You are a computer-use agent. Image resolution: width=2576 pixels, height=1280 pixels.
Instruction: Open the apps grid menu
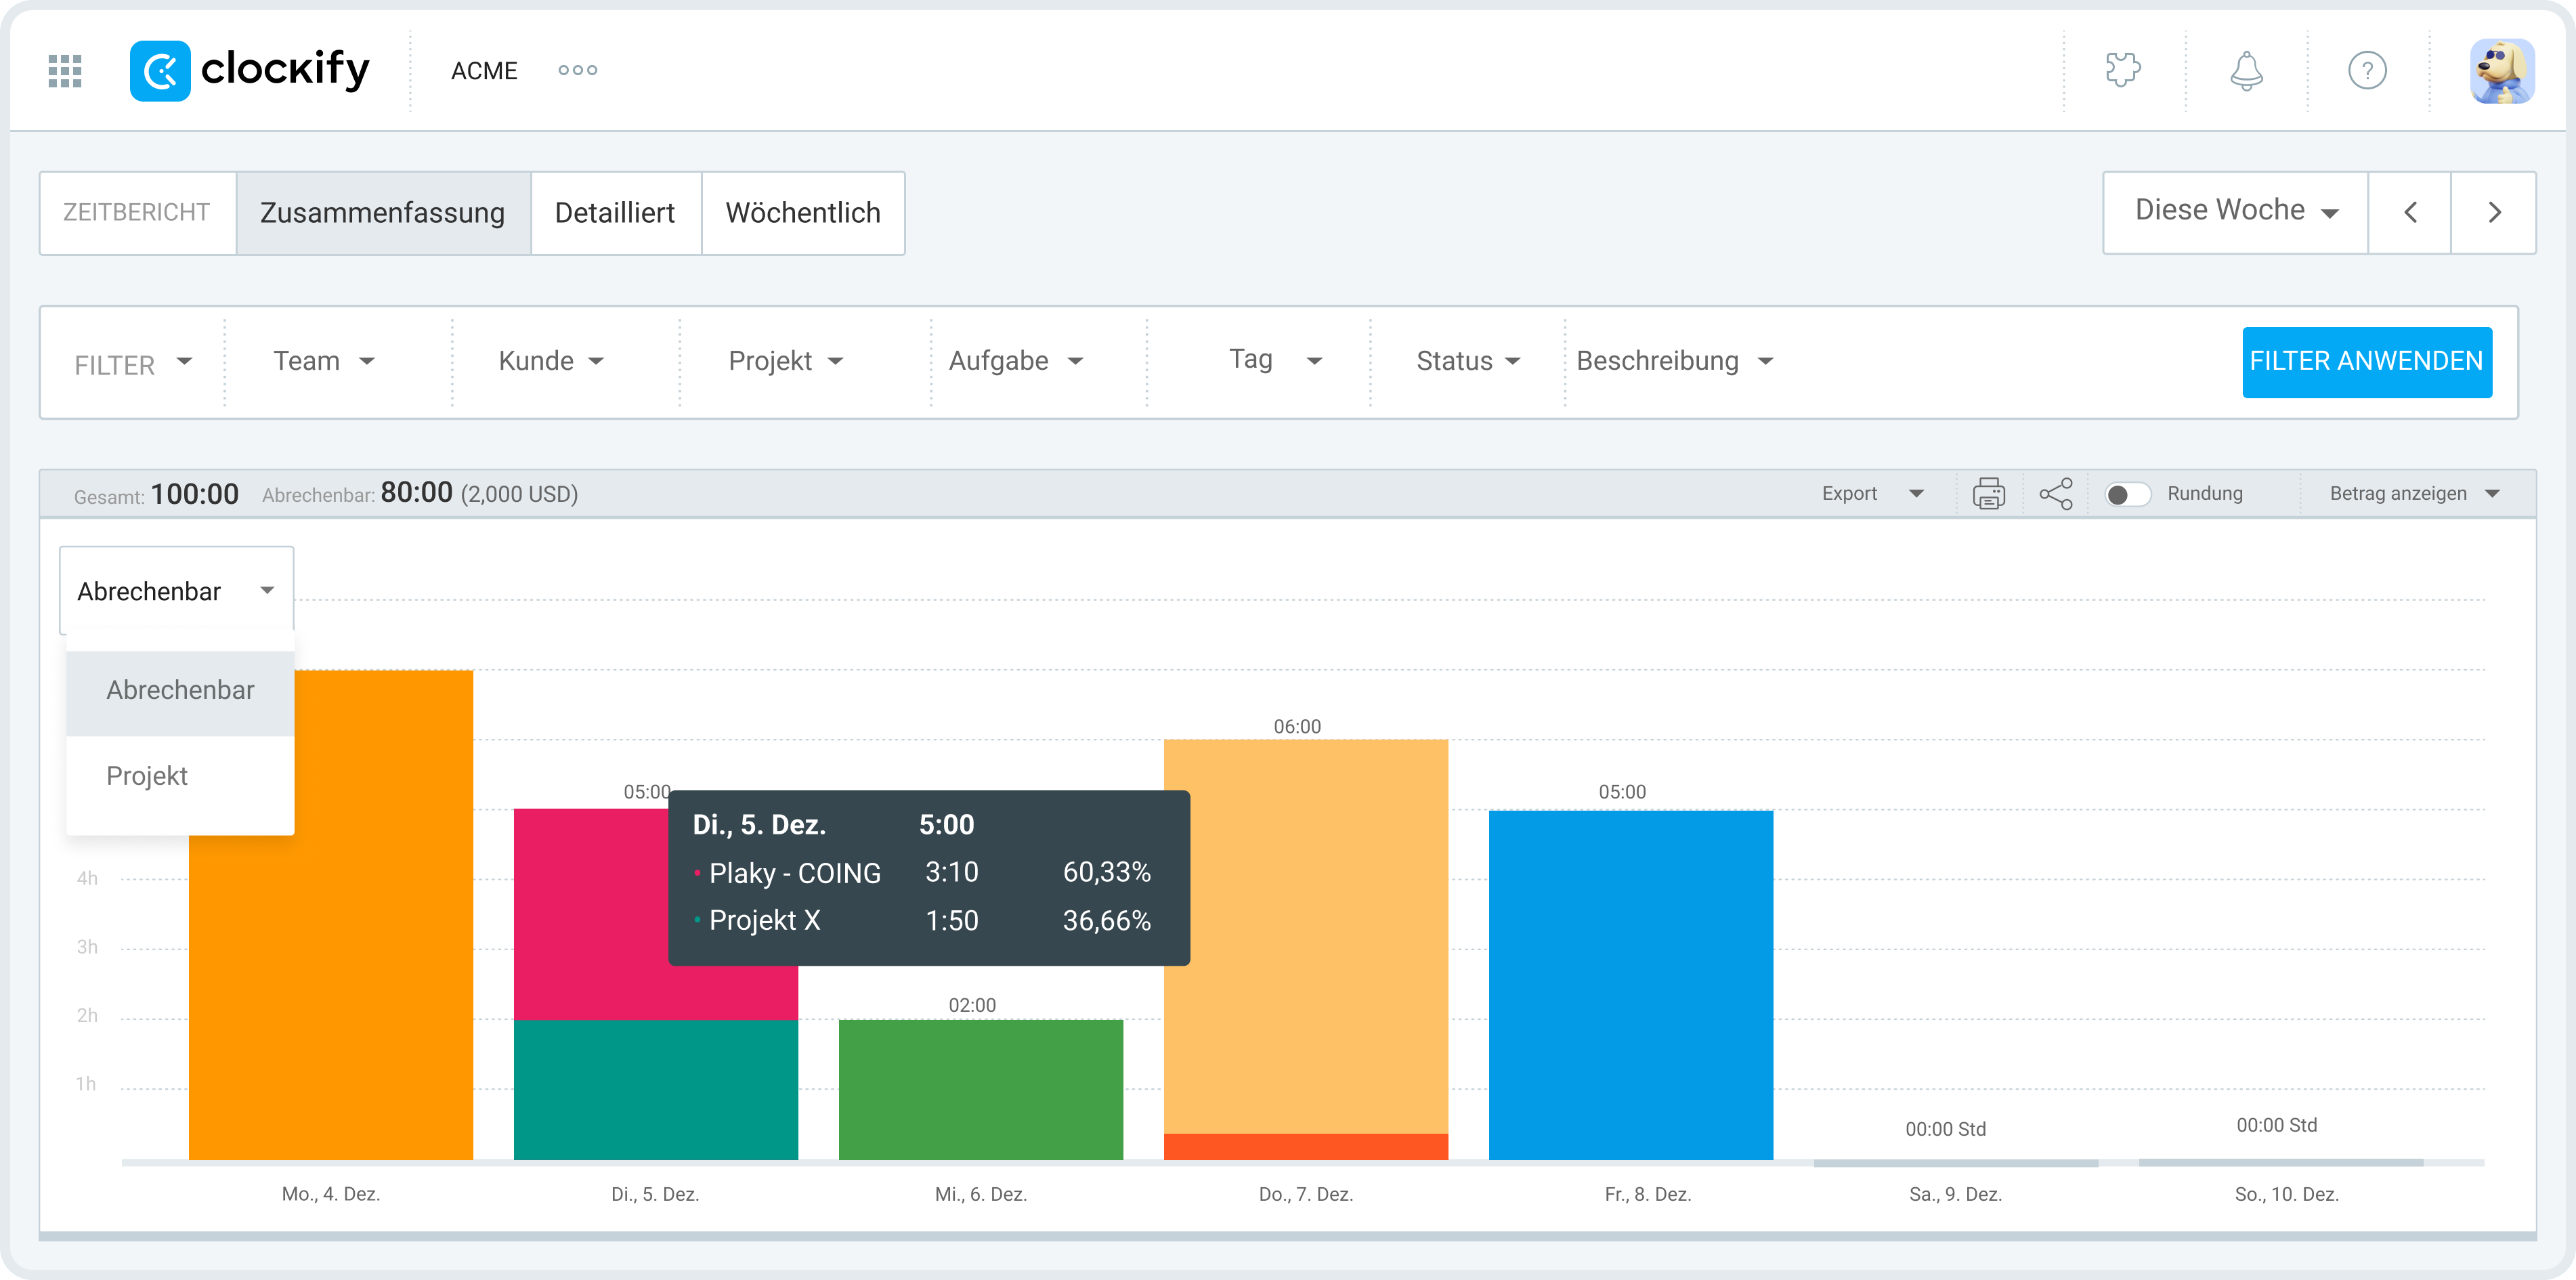(x=63, y=70)
